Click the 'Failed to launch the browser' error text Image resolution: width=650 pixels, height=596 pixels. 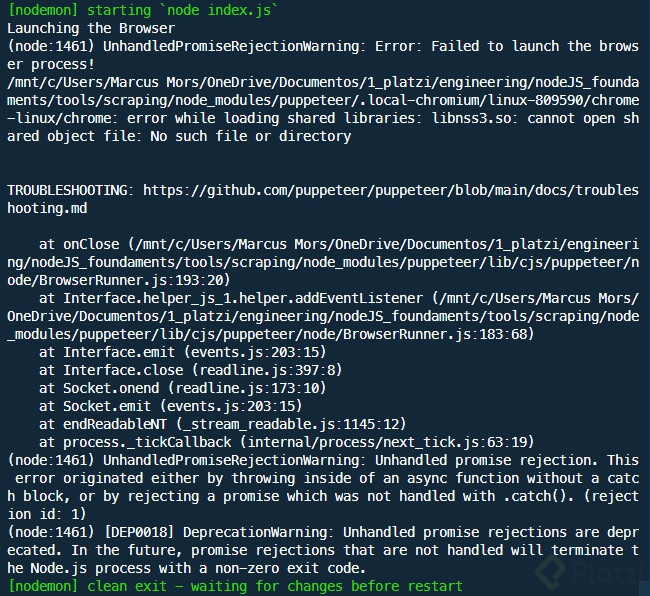[x=535, y=46]
